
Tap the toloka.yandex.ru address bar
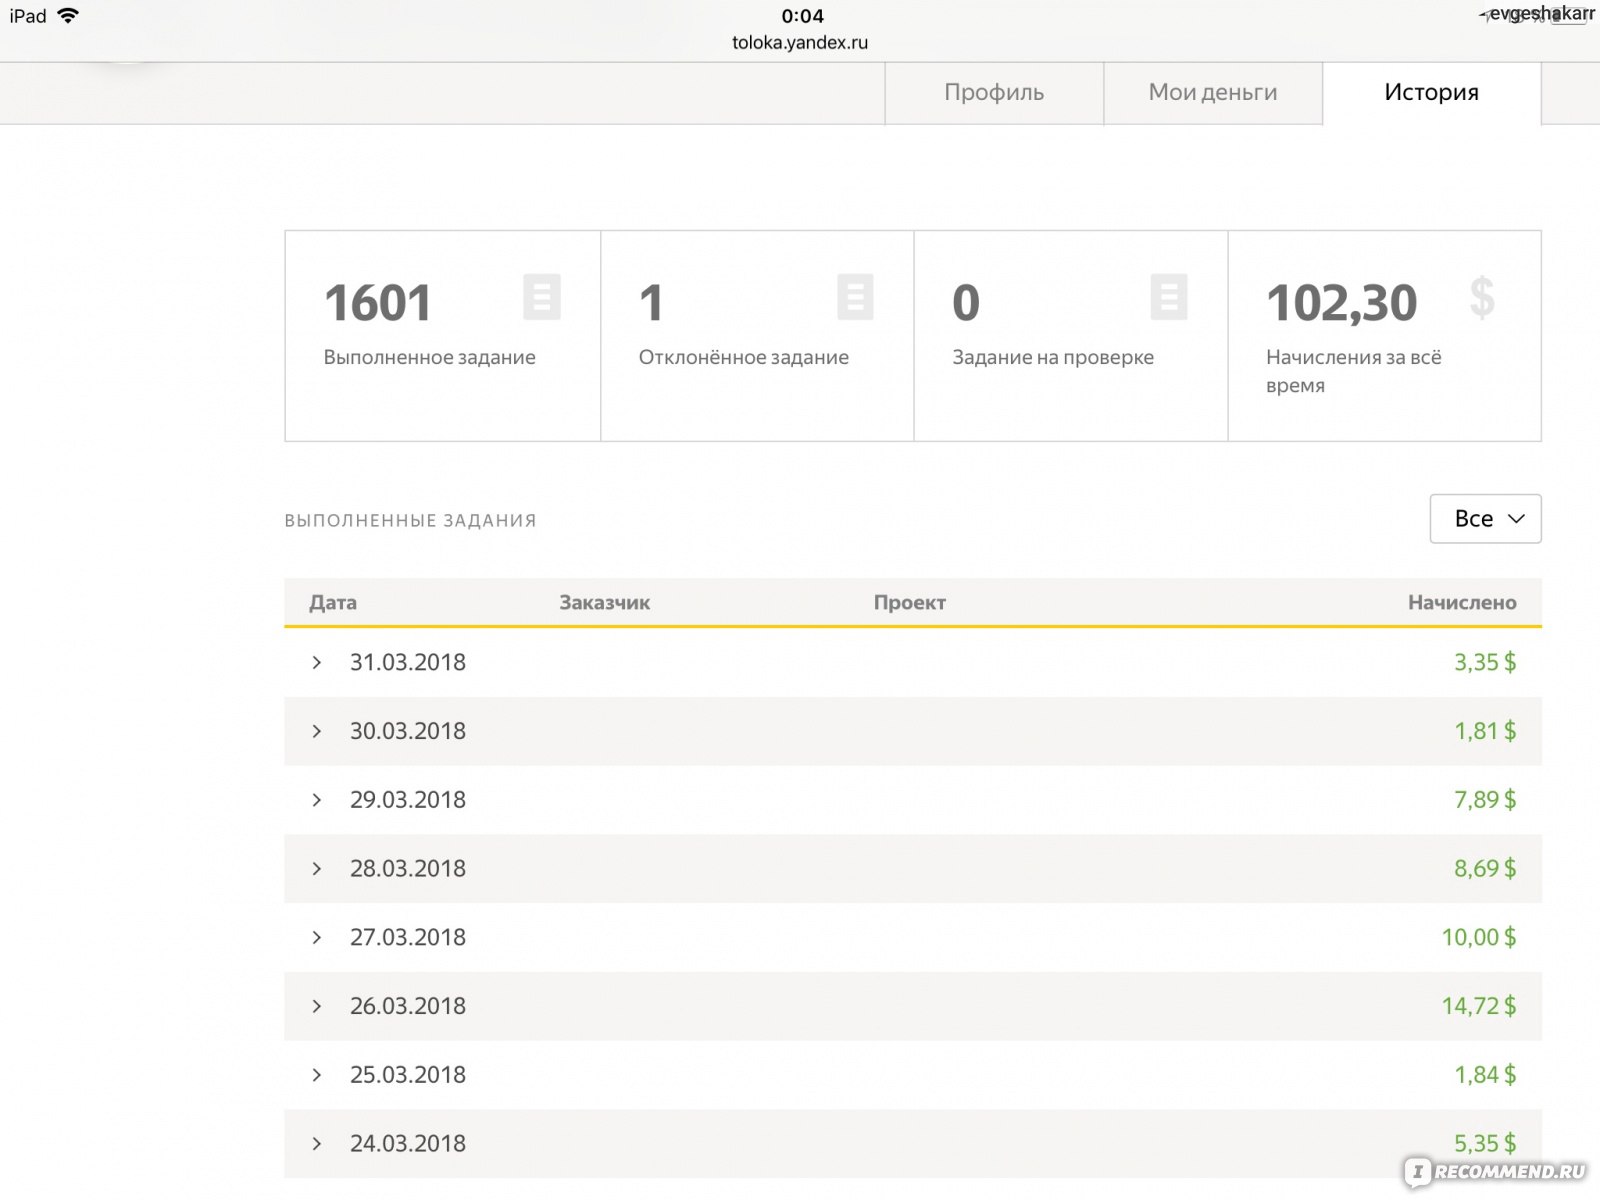(x=800, y=43)
